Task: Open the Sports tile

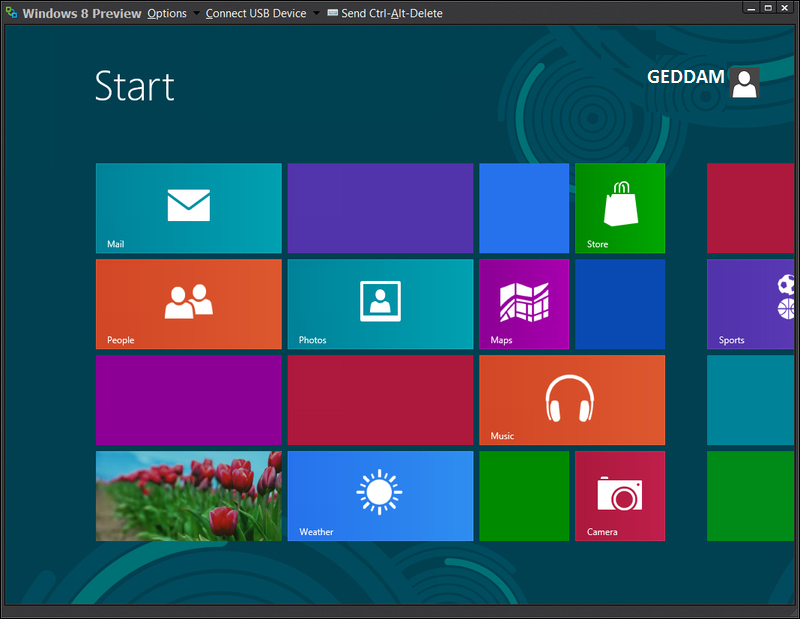Action: 751,304
